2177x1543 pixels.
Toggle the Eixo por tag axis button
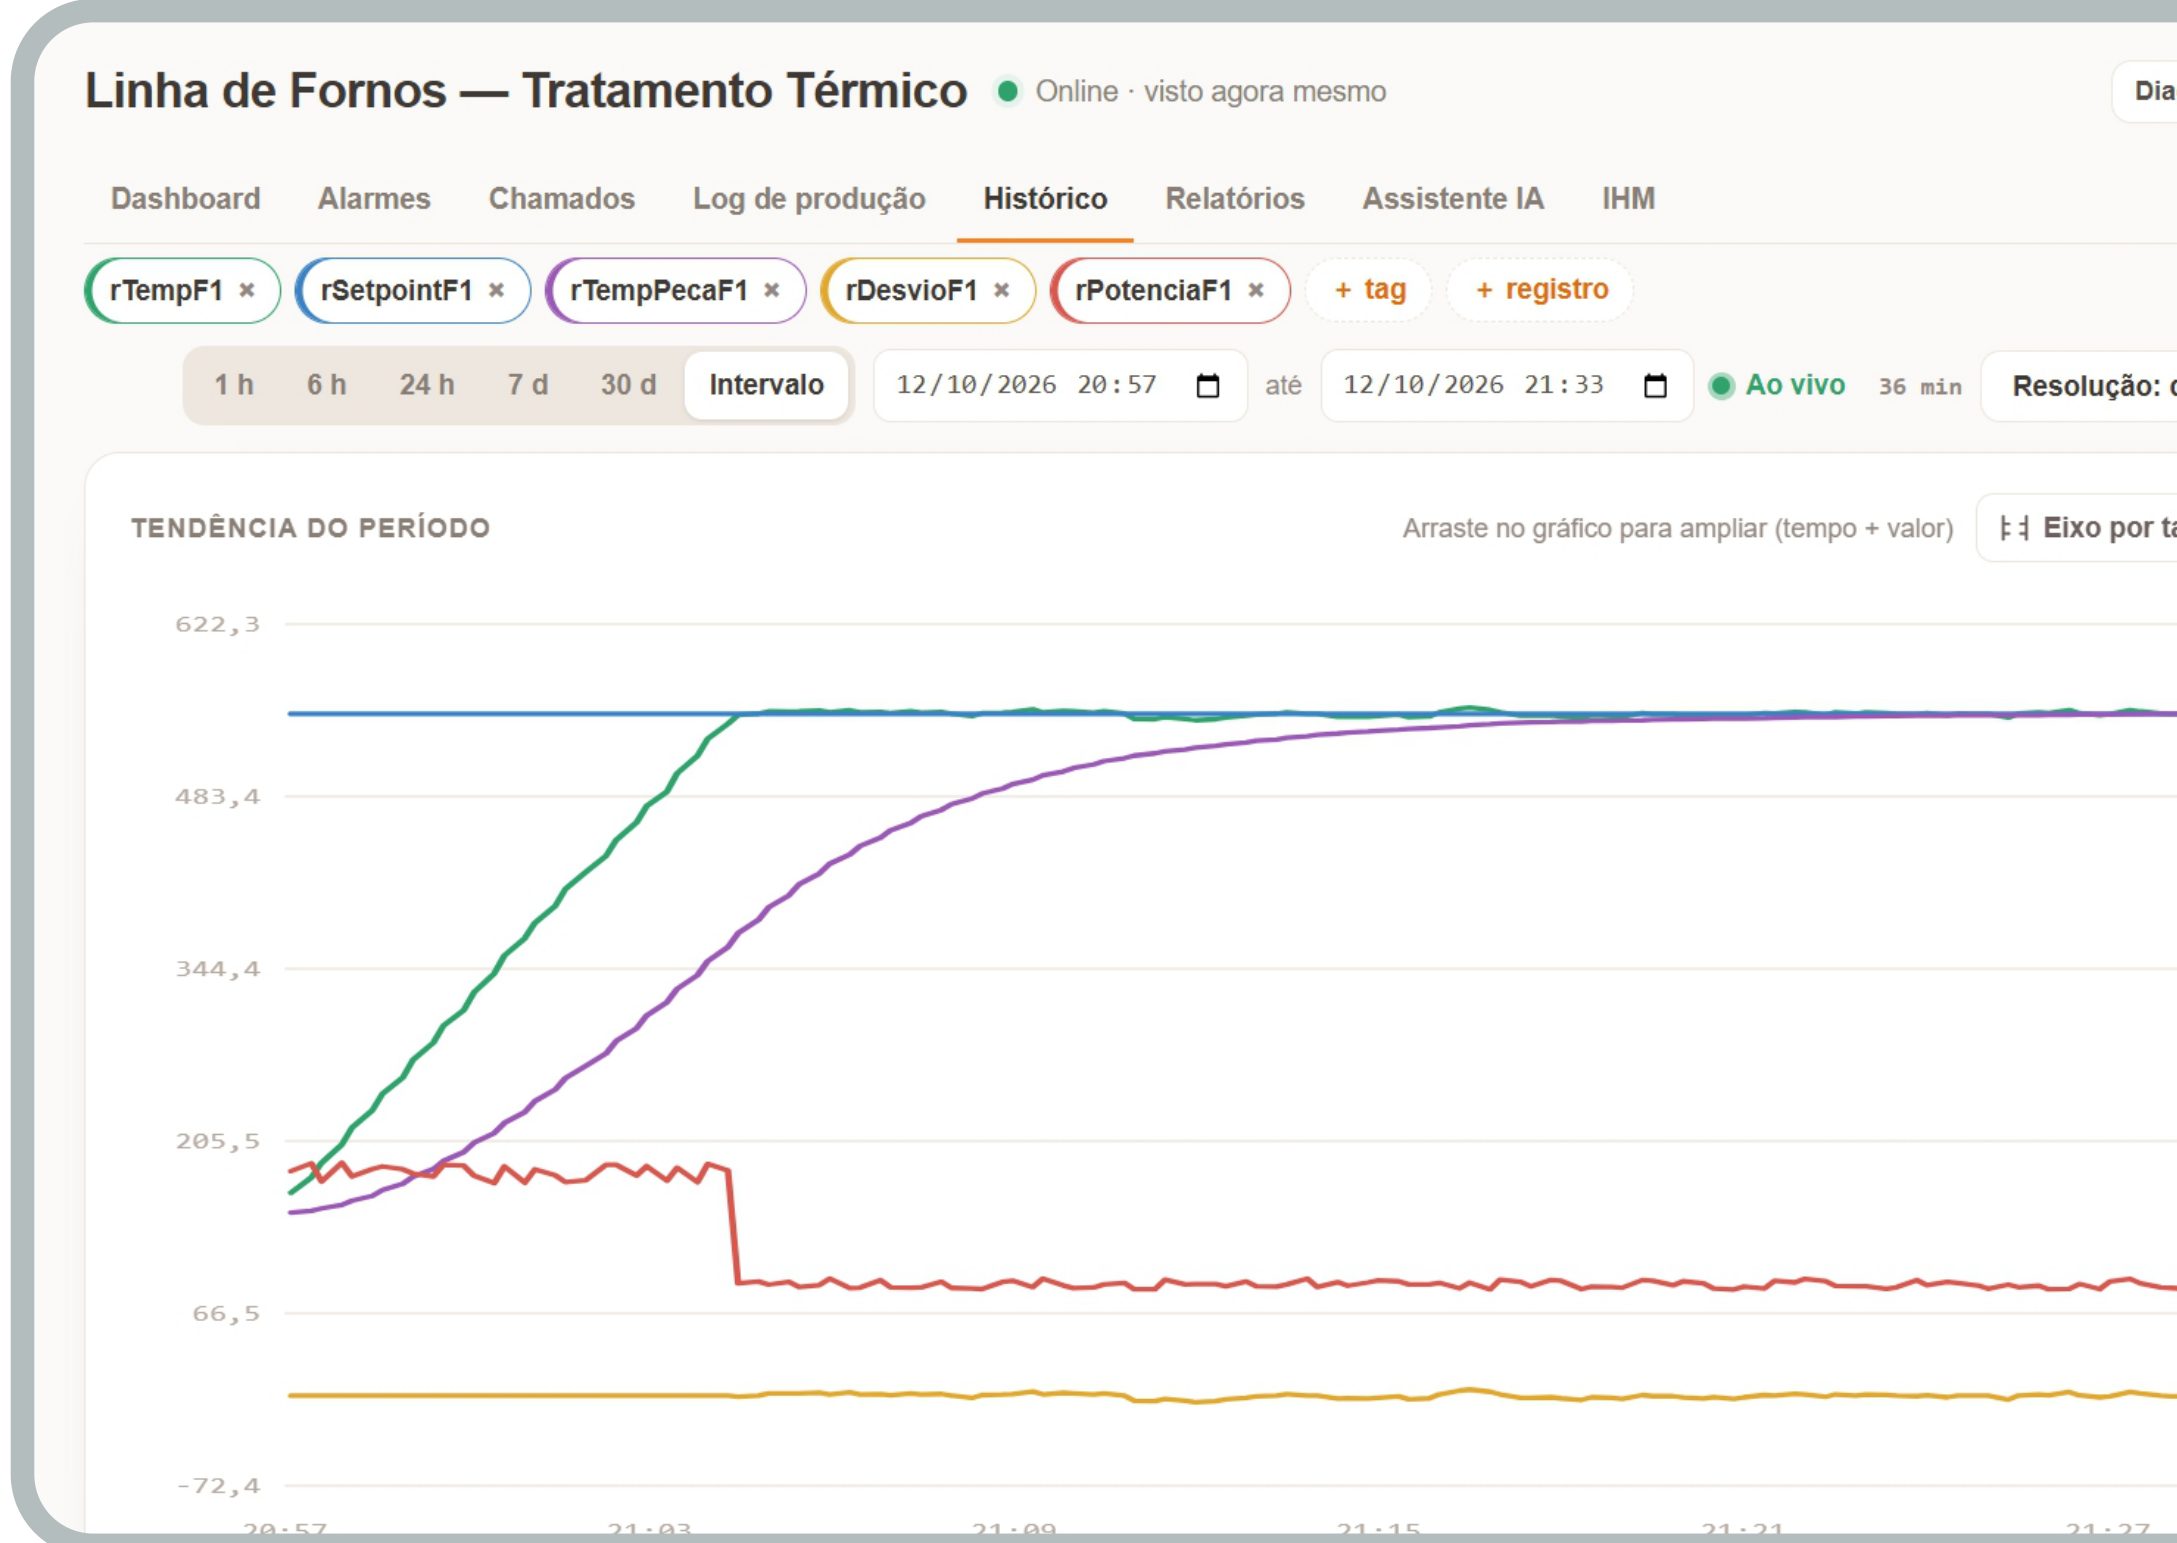2078,528
